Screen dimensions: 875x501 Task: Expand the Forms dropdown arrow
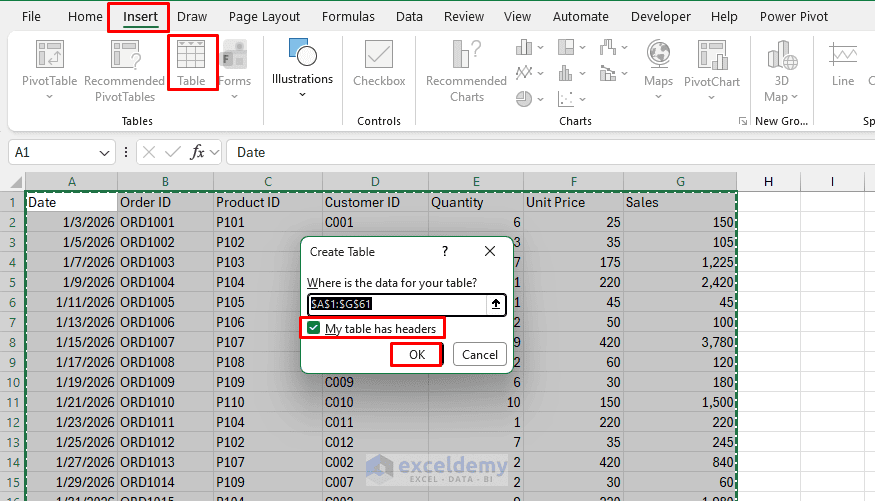coord(234,97)
